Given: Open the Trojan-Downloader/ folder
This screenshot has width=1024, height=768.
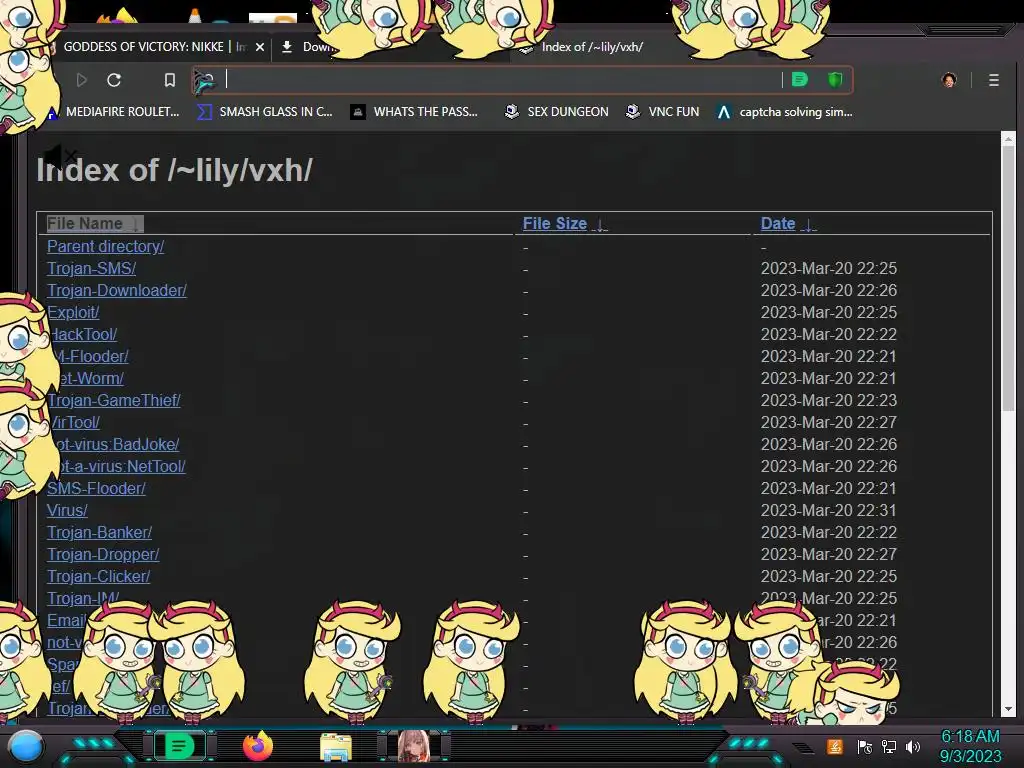Looking at the screenshot, I should tap(117, 290).
